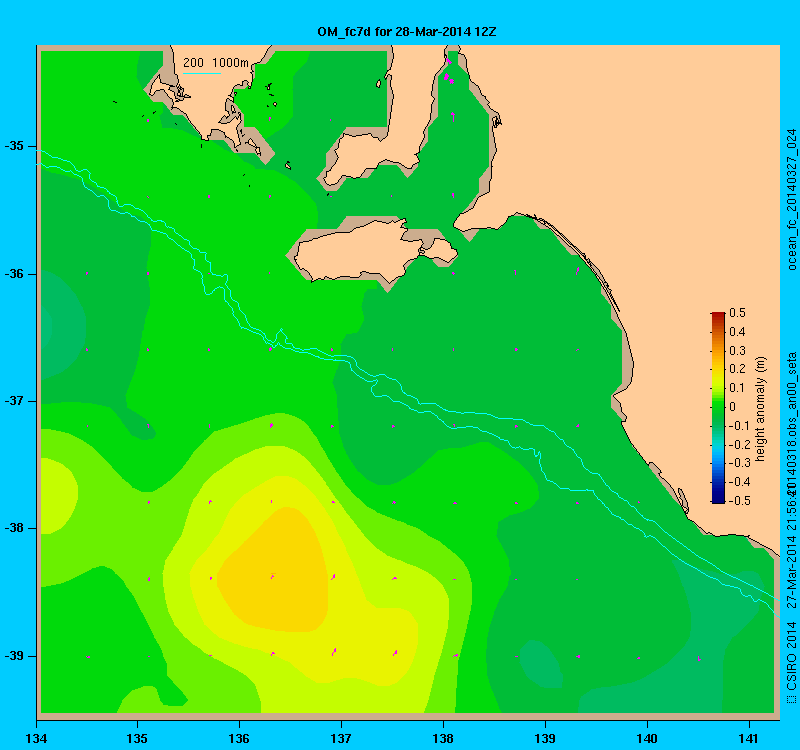Click the '139' longitude tick label
The height and width of the screenshot is (750, 800).
(x=545, y=738)
